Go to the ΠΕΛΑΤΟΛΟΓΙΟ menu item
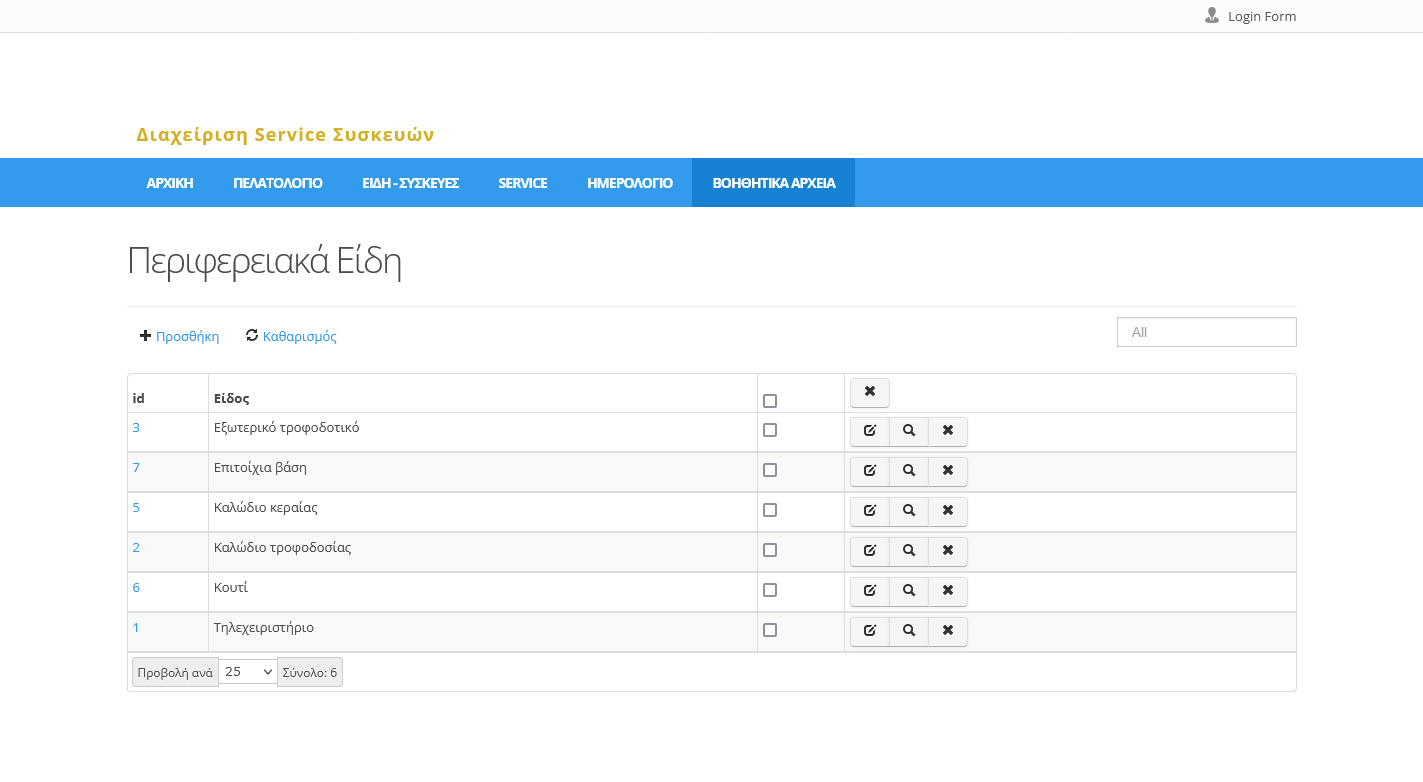Image resolution: width=1423 pixels, height=782 pixels. click(x=277, y=183)
